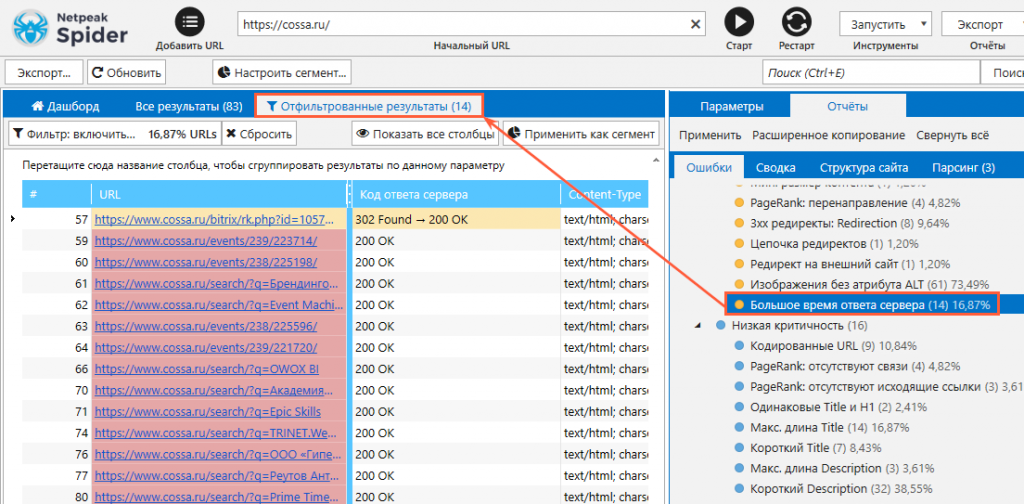Click the Add URL list icon

coord(191,22)
